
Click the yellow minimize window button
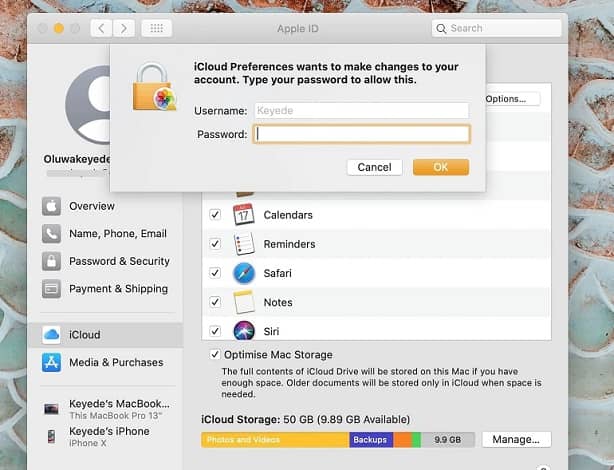coord(59,28)
